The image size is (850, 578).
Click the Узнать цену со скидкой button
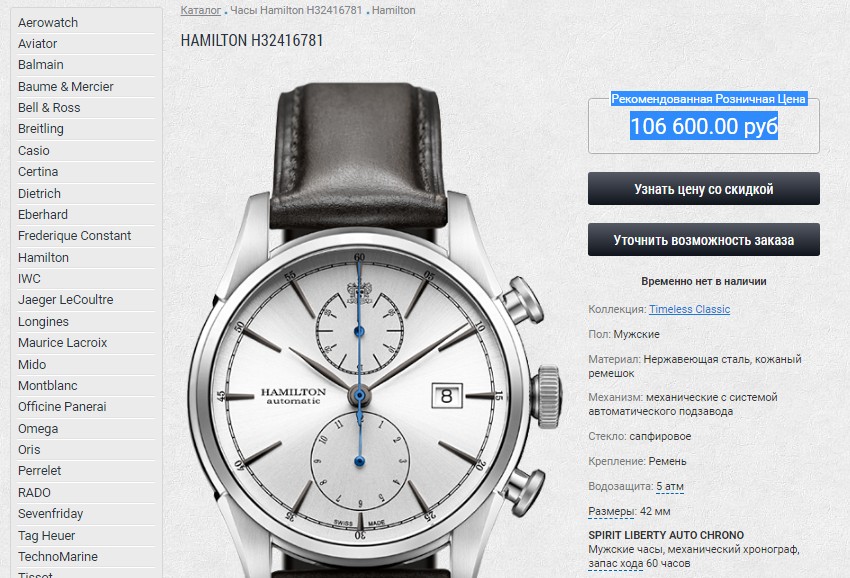point(704,189)
